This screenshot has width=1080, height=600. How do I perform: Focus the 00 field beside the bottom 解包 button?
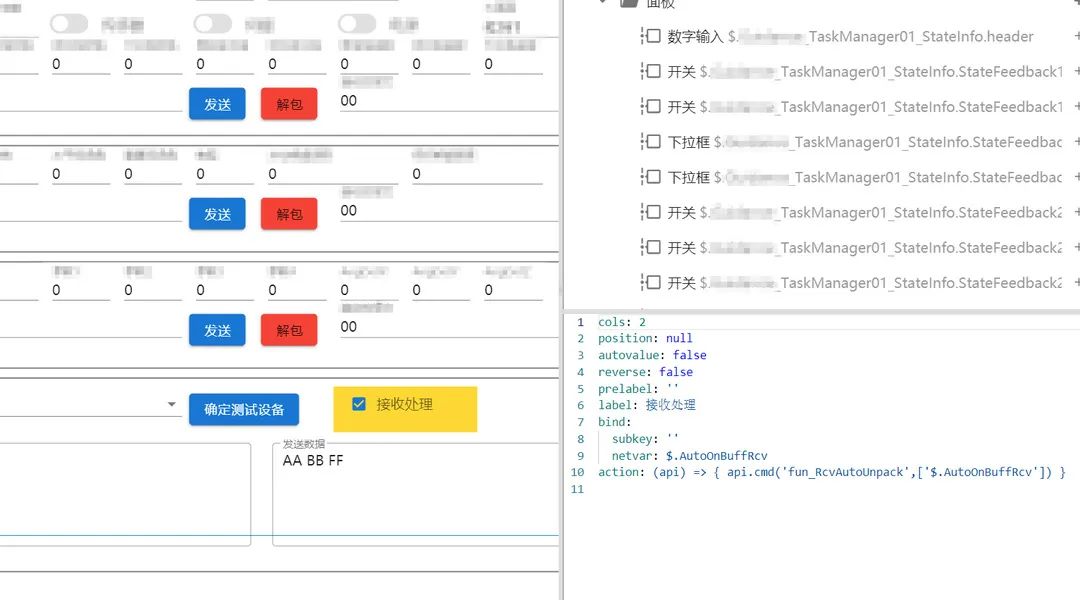pos(448,327)
